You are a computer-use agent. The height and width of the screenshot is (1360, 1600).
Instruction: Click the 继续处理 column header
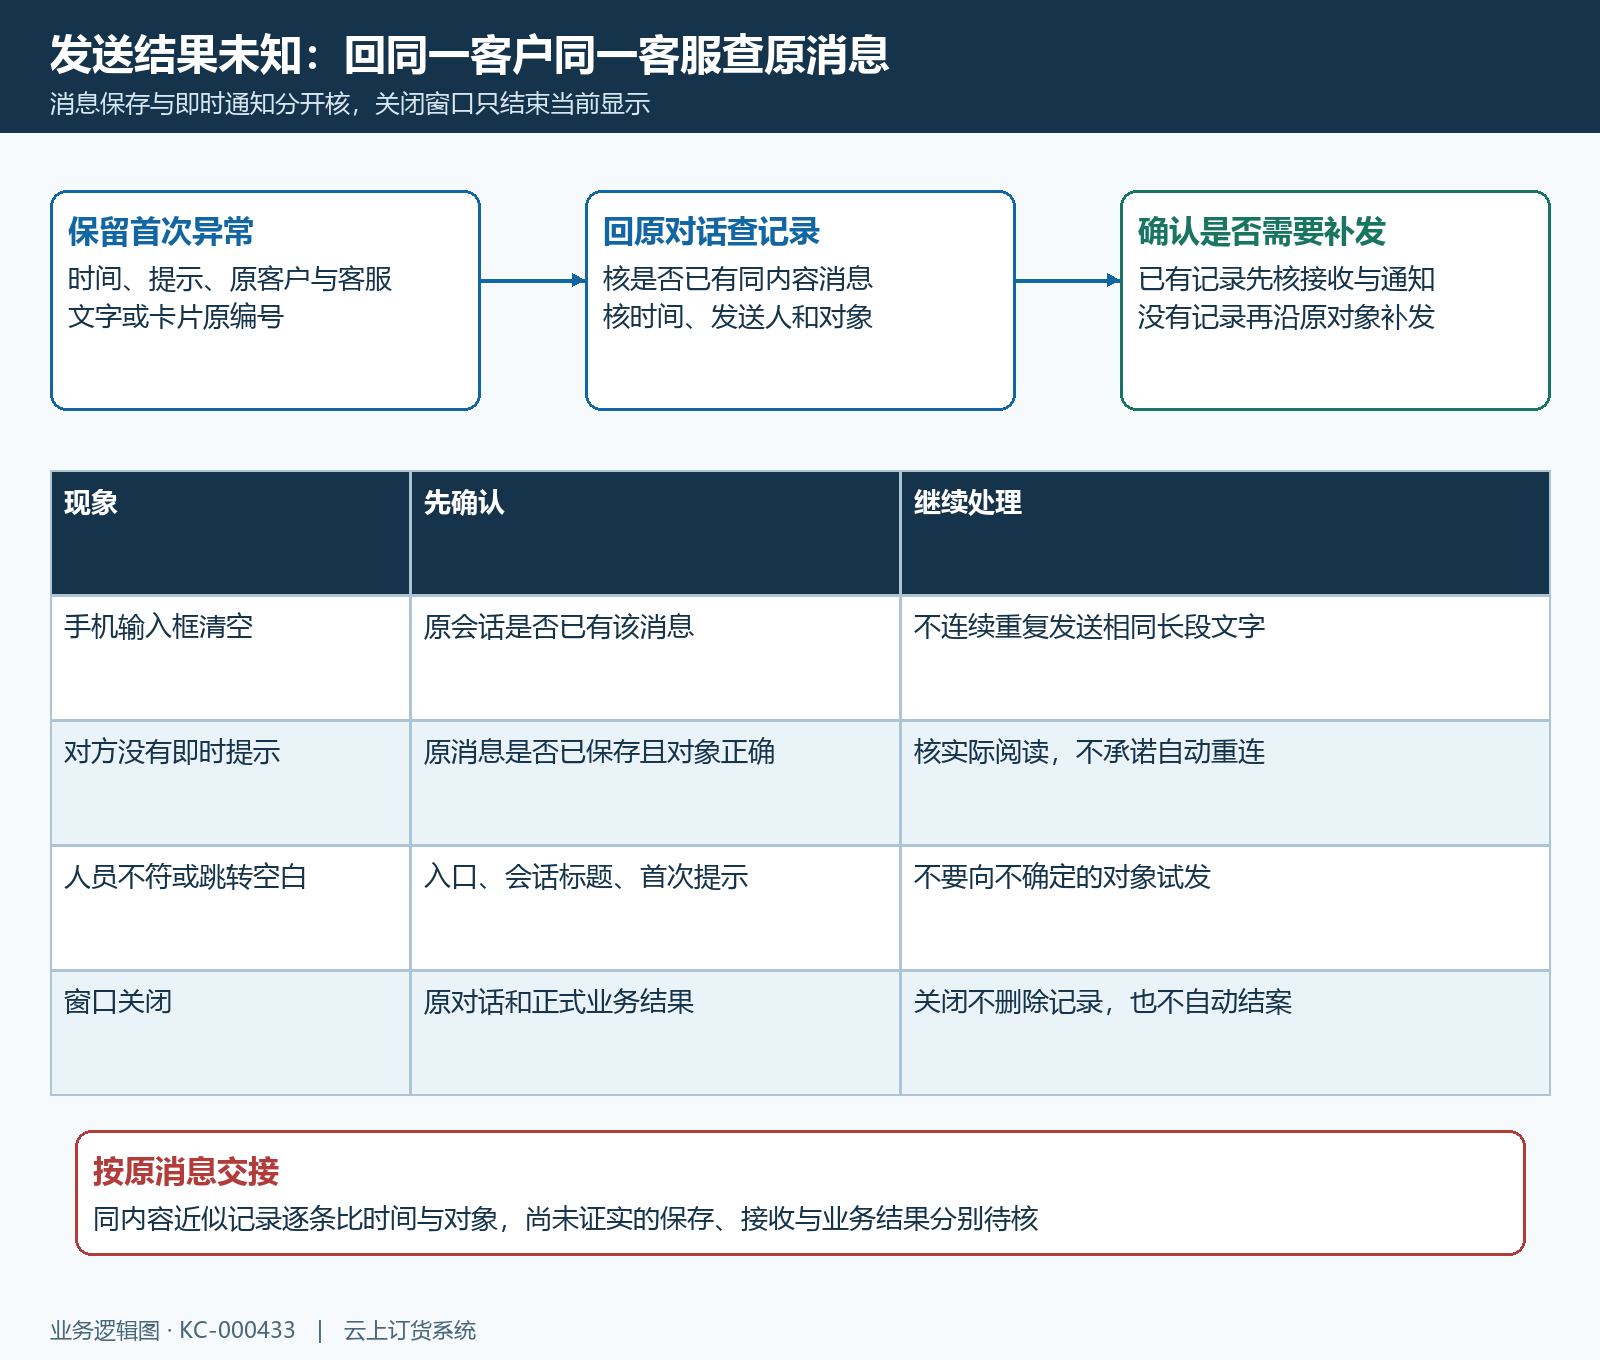[1225, 533]
